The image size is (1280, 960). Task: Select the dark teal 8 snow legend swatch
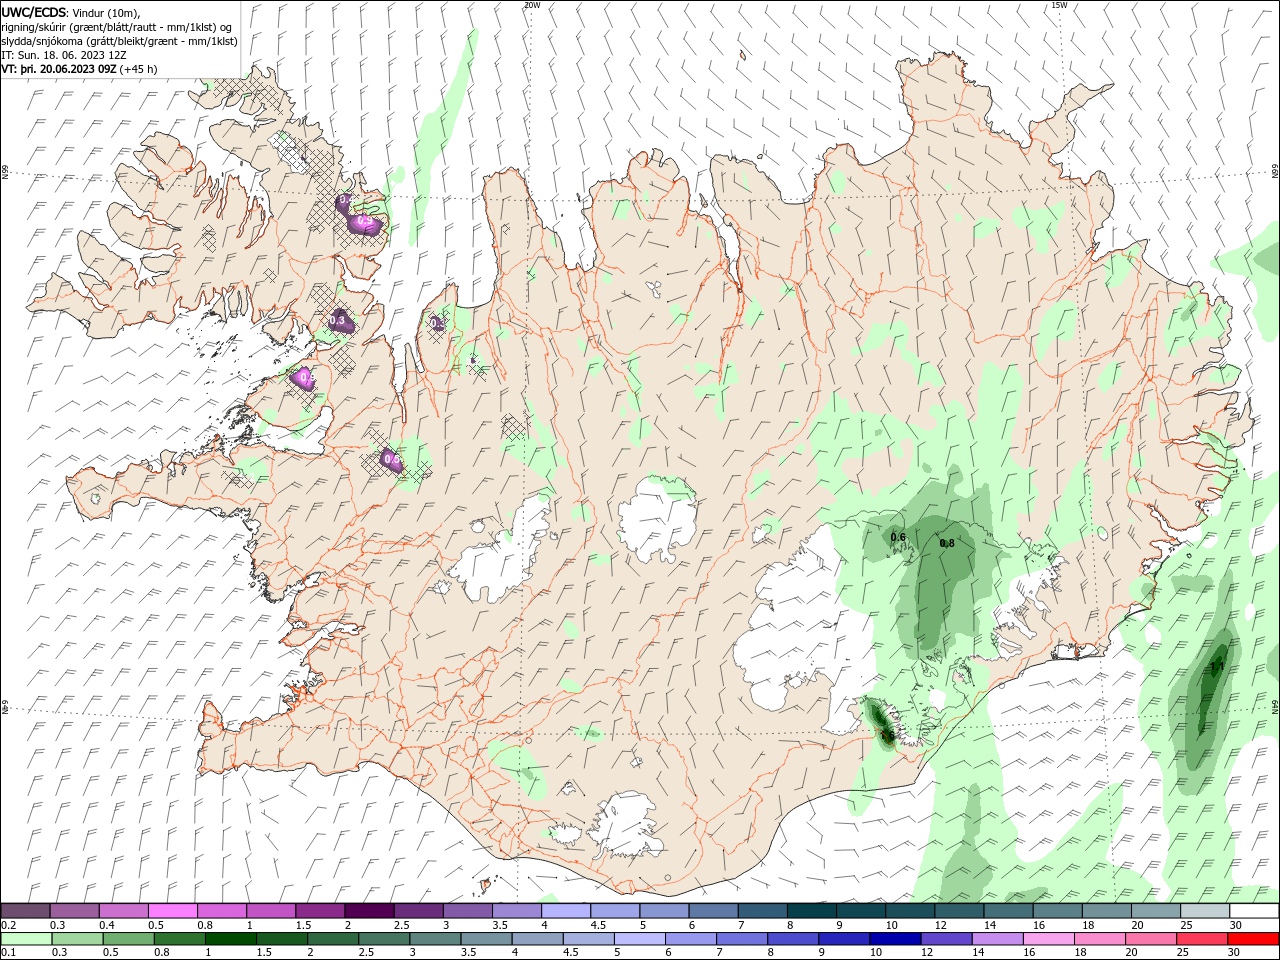click(x=811, y=911)
